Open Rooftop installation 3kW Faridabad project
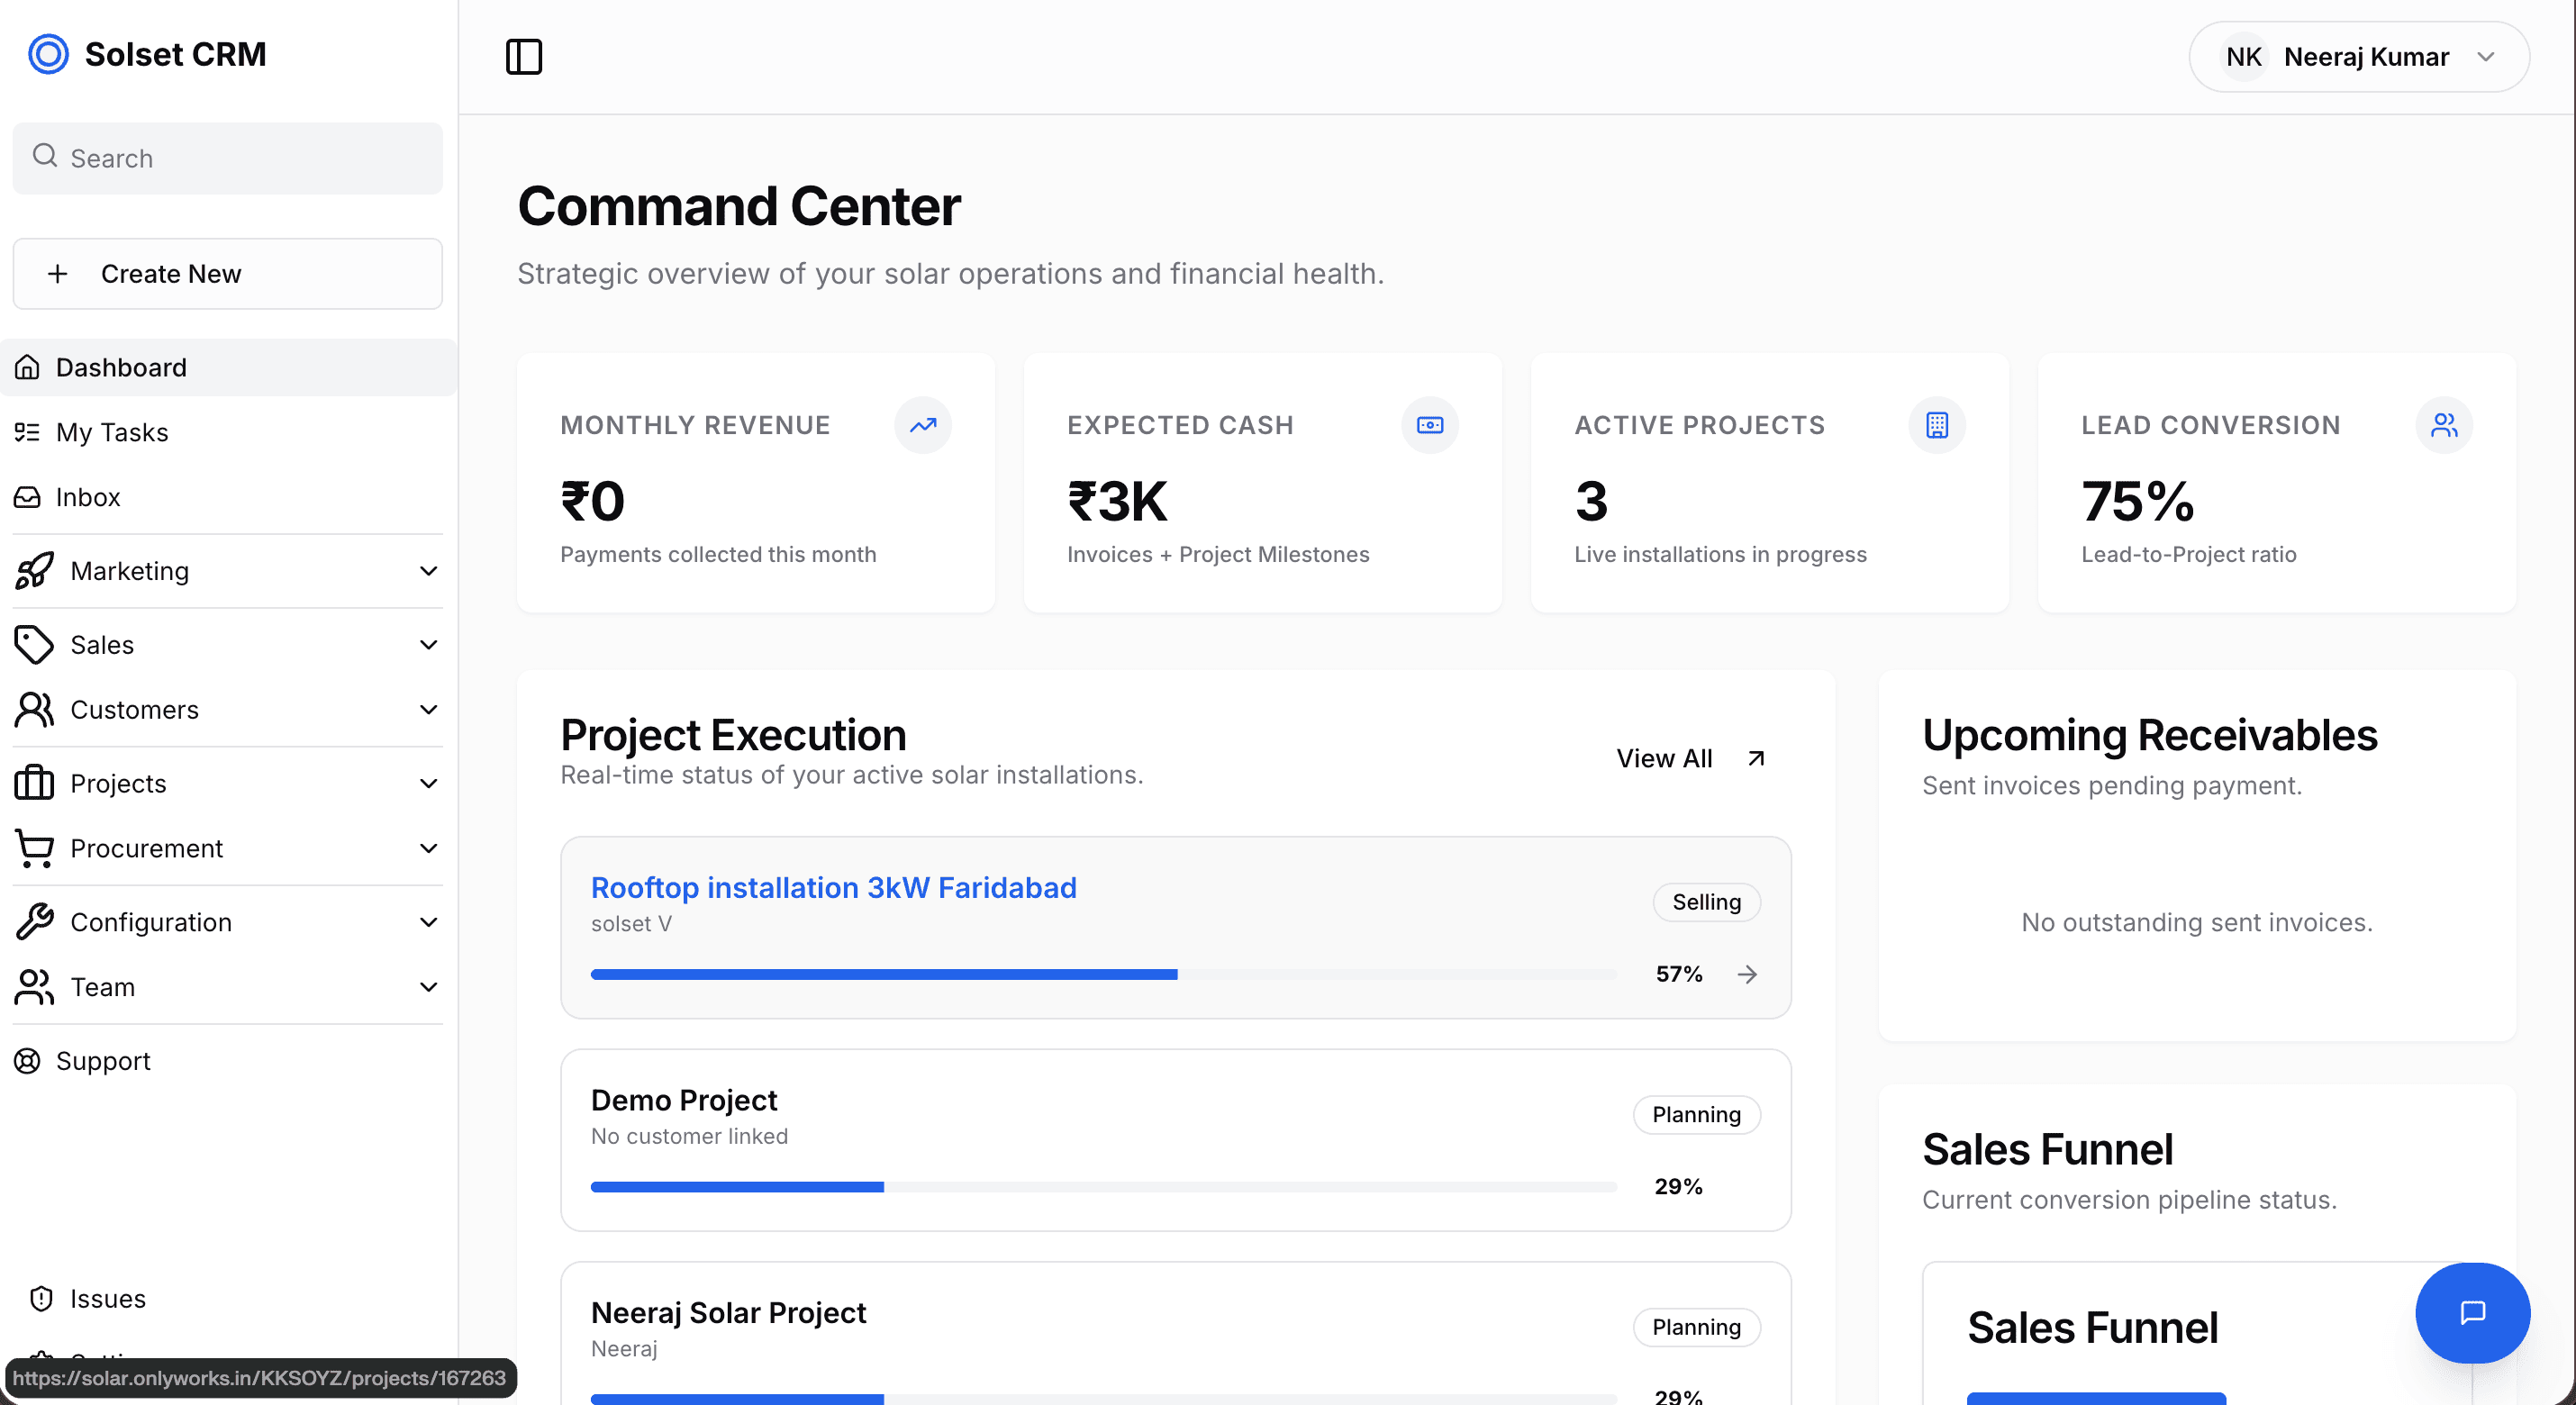Screen dimensions: 2576x1405 (x=833, y=887)
